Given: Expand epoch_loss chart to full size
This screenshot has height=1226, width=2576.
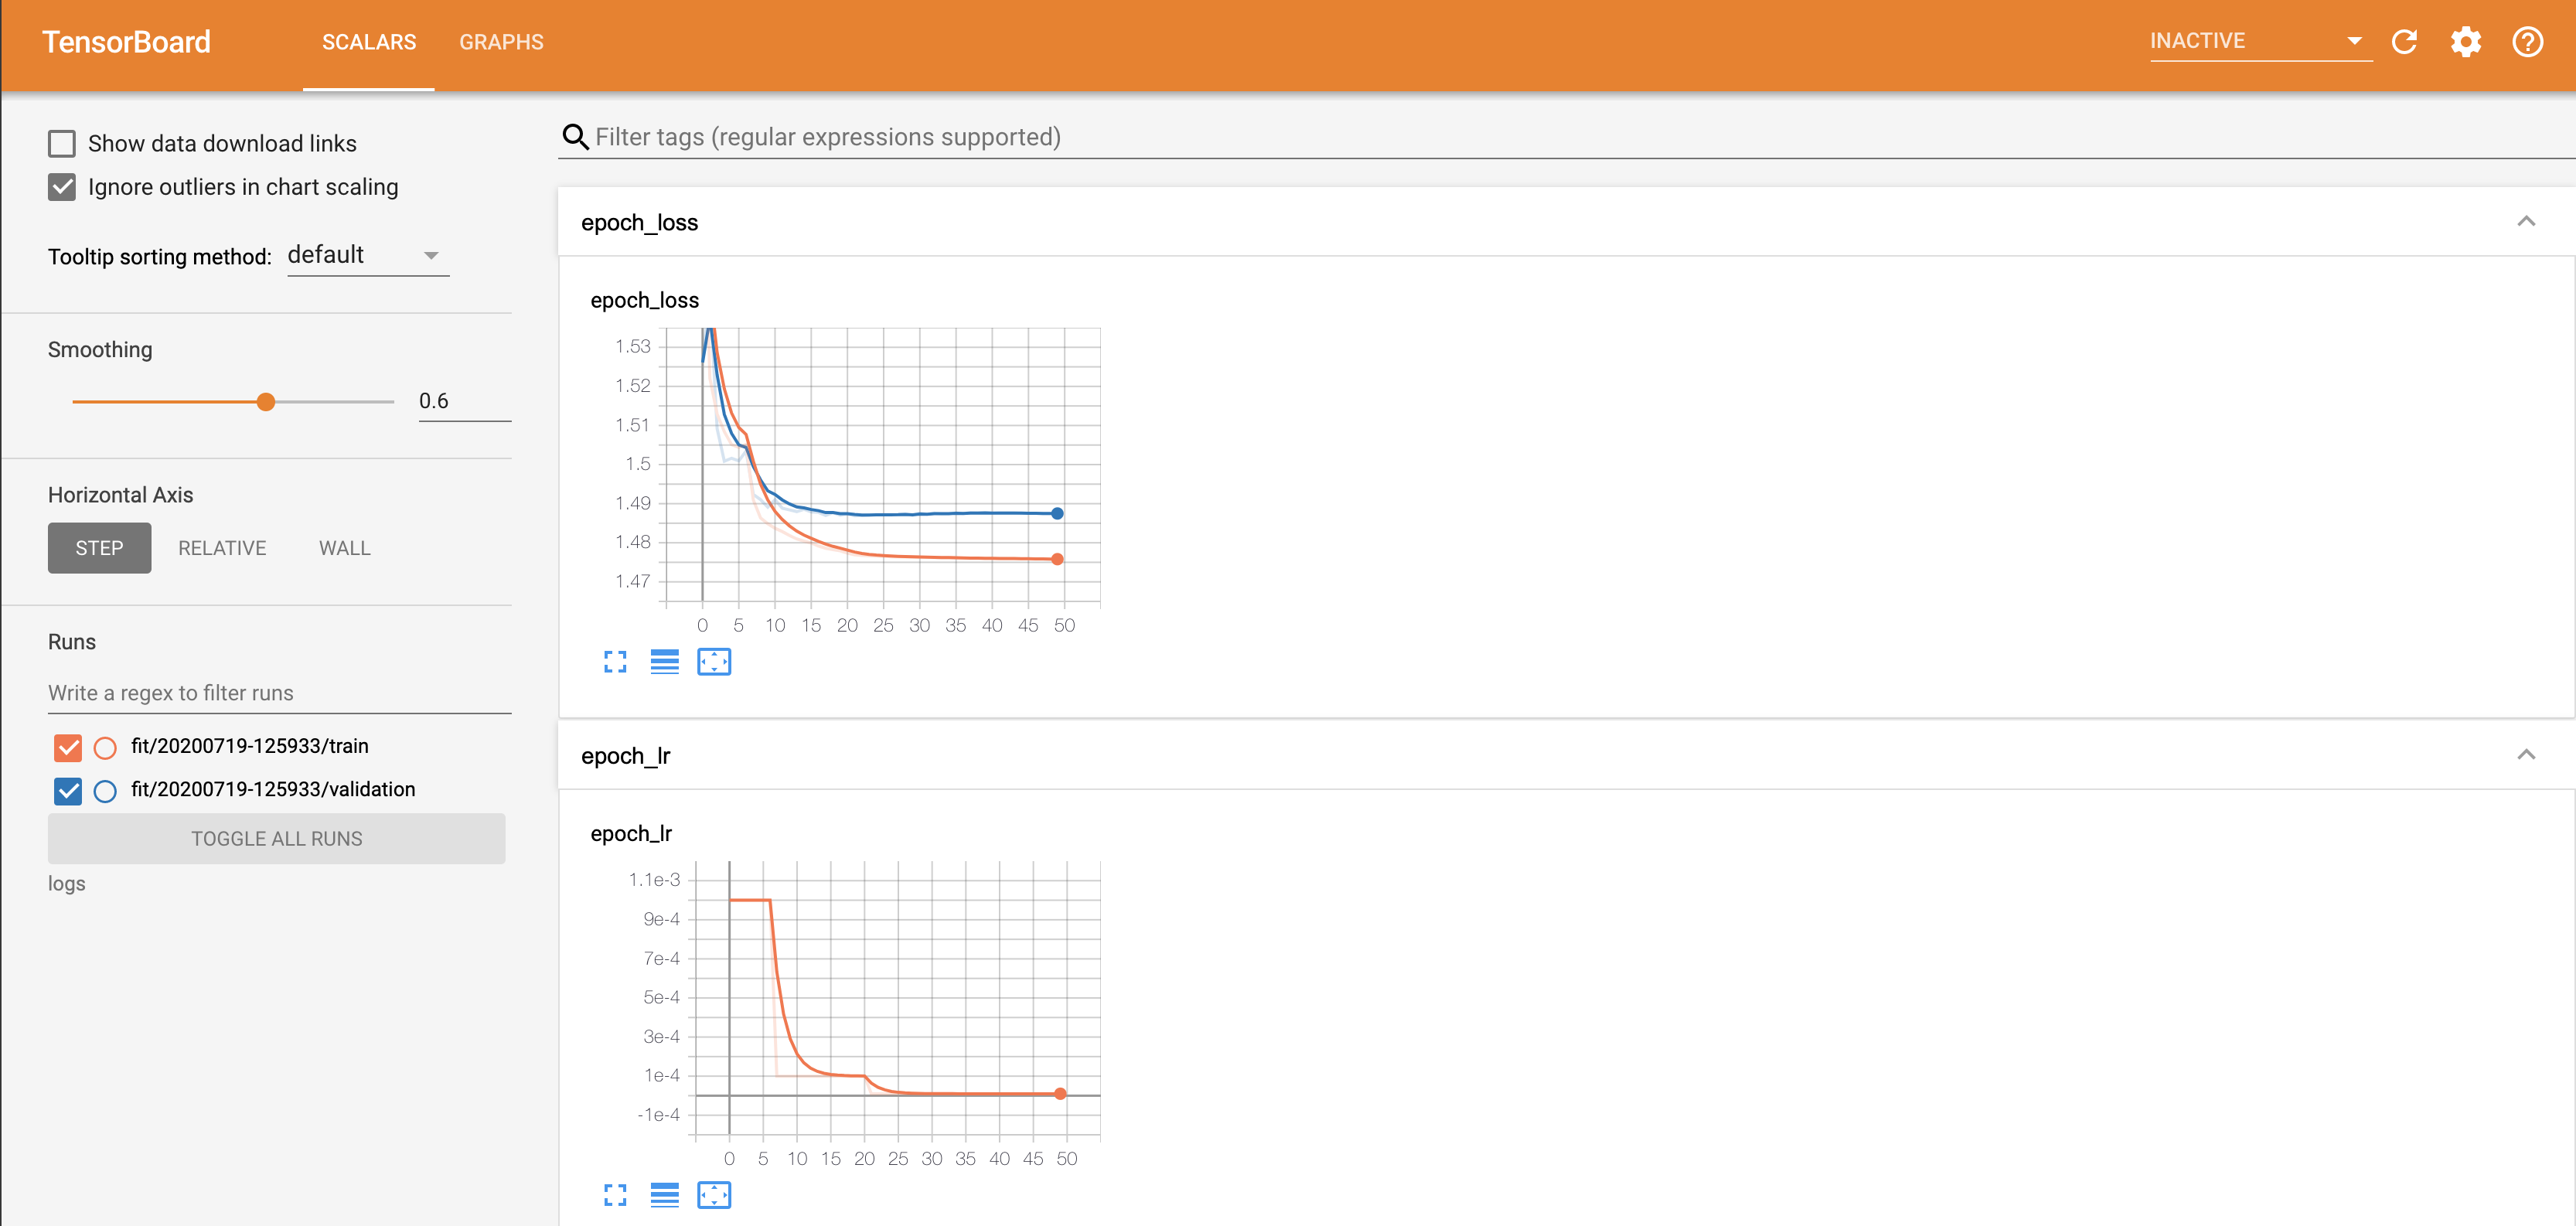Looking at the screenshot, I should point(615,662).
